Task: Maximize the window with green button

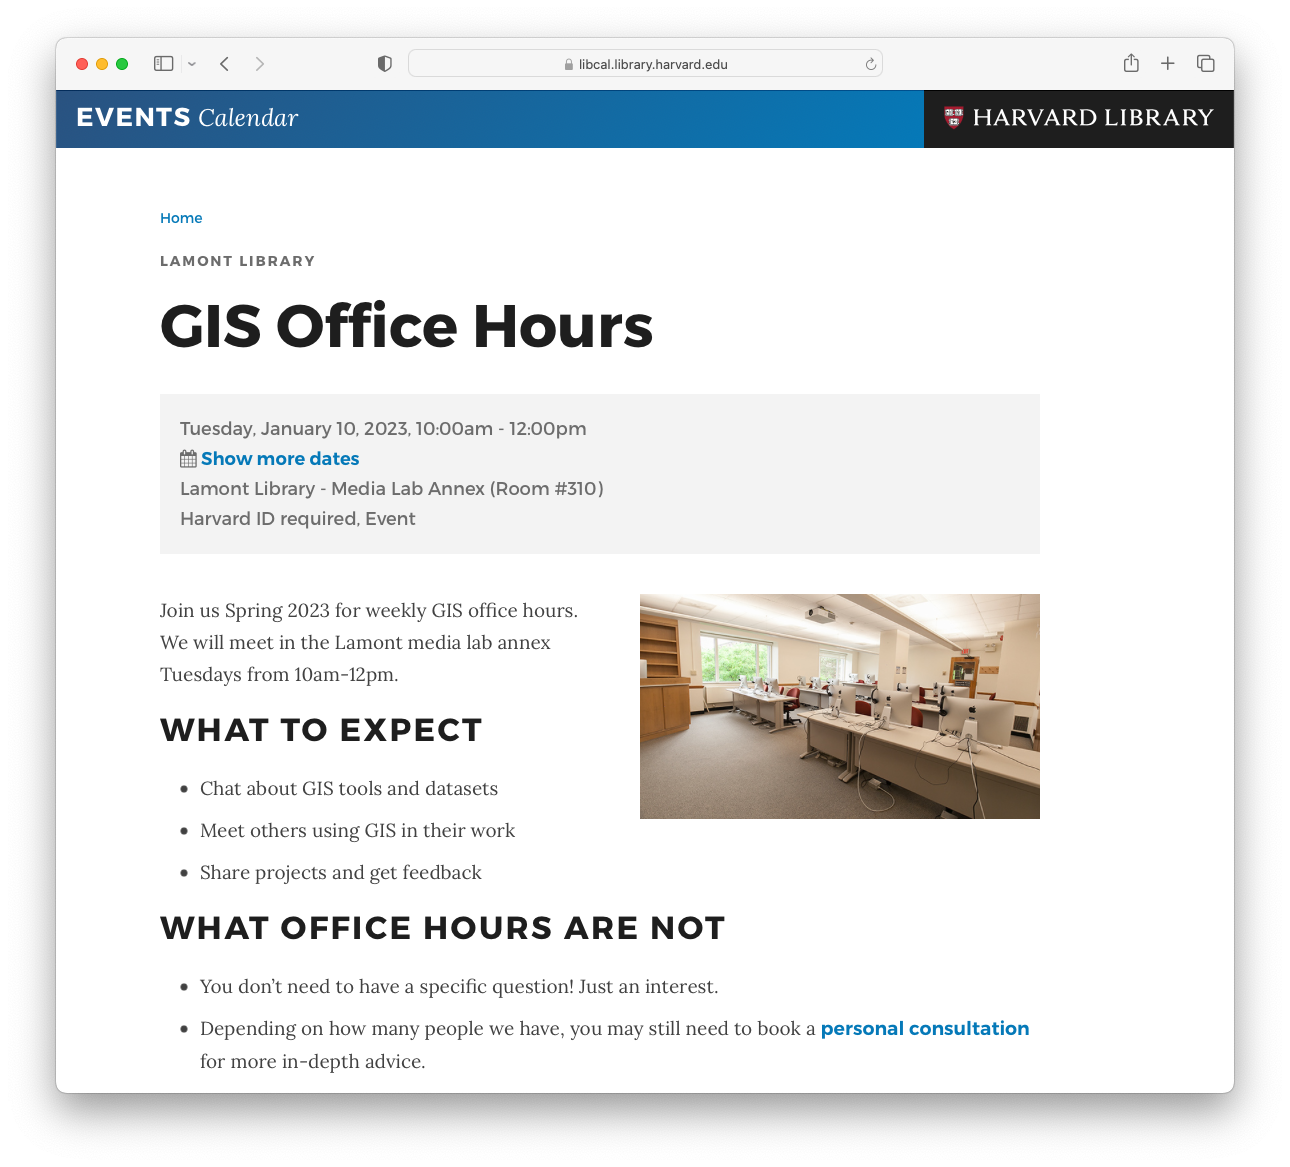Action: pyautogui.click(x=122, y=64)
